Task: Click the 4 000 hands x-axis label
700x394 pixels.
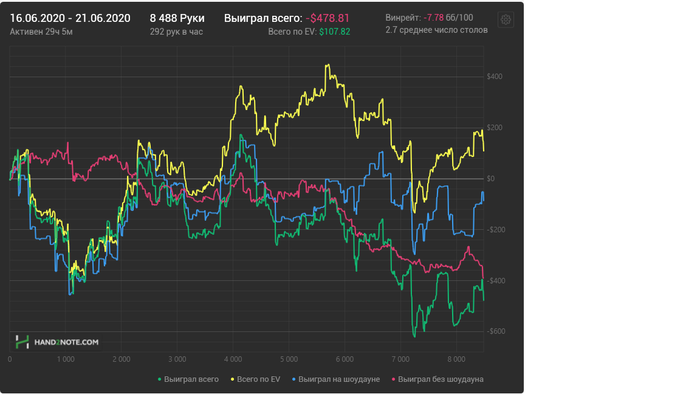Action: pos(233,359)
